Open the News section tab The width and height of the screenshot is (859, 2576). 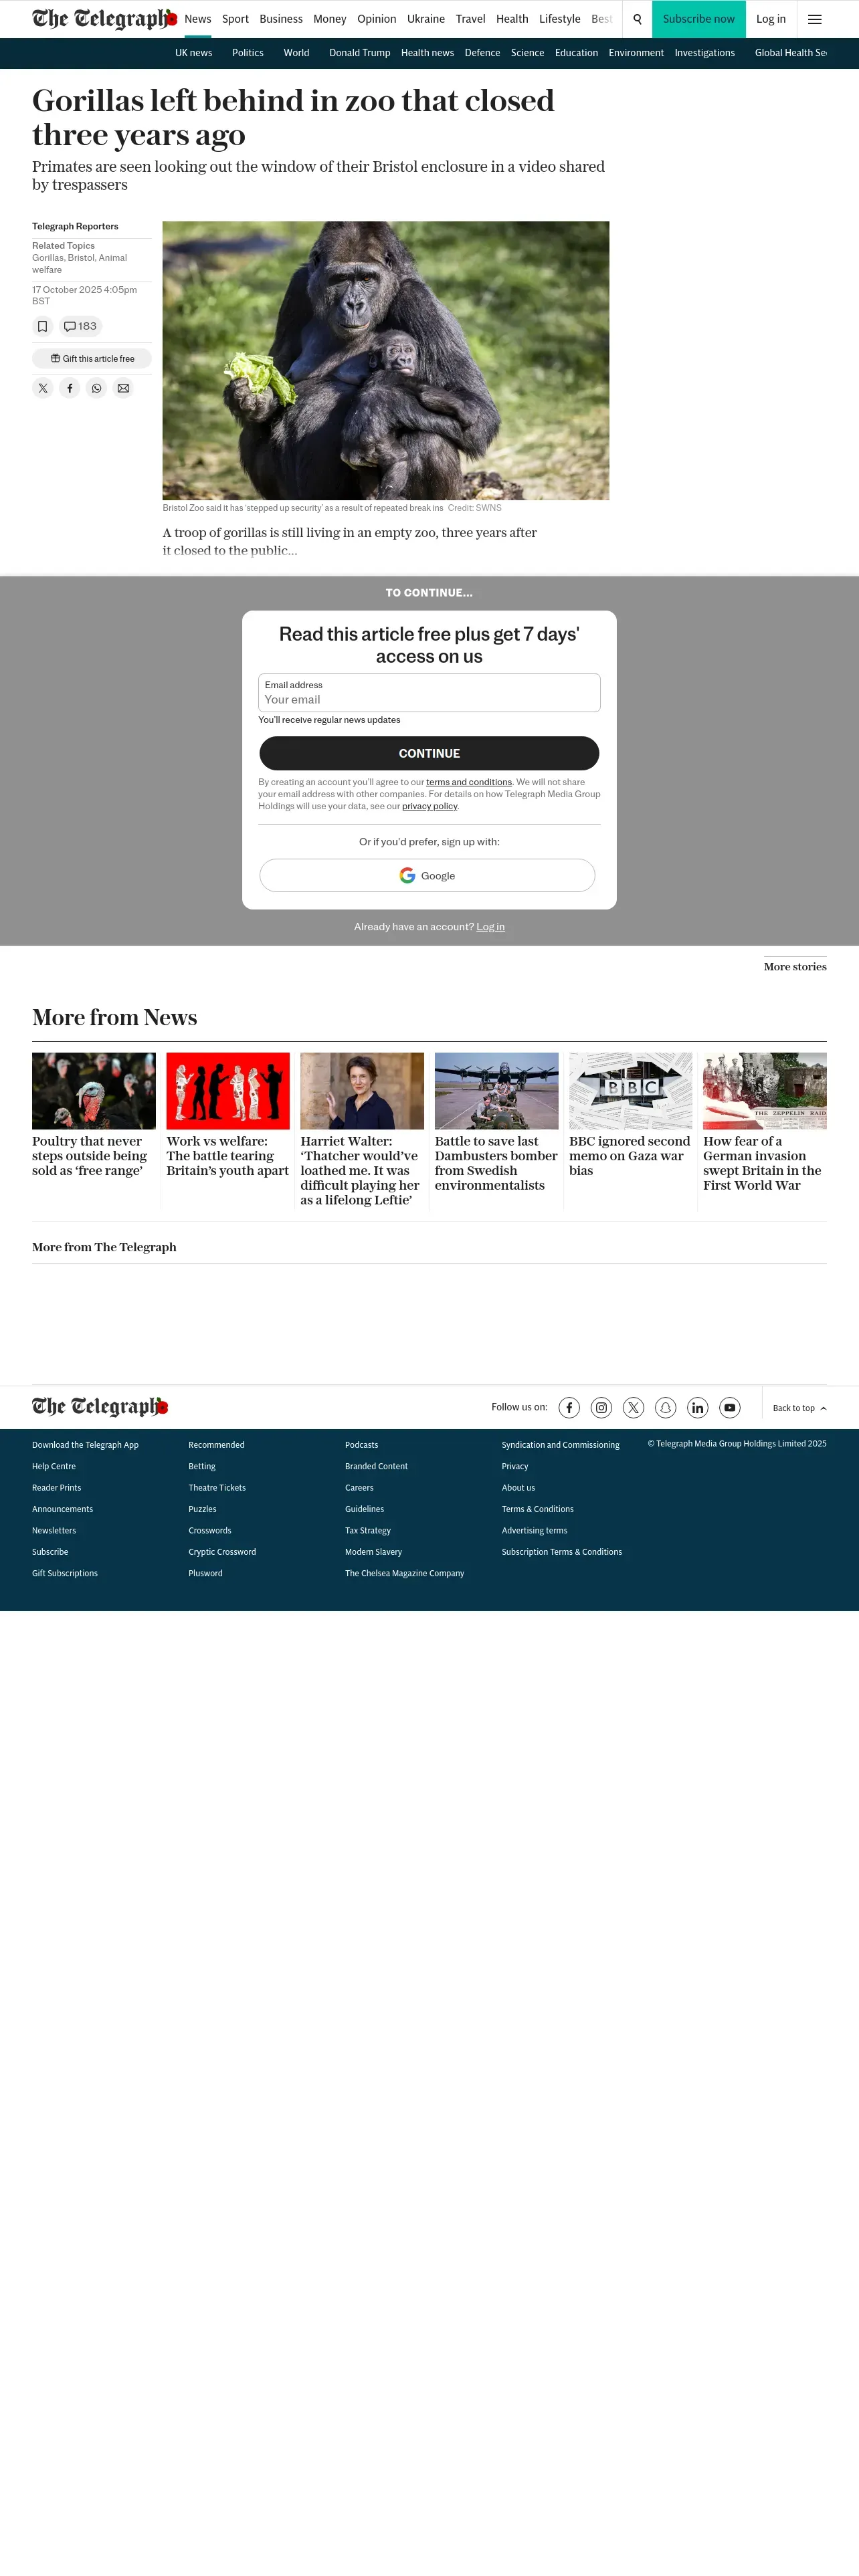click(x=198, y=19)
